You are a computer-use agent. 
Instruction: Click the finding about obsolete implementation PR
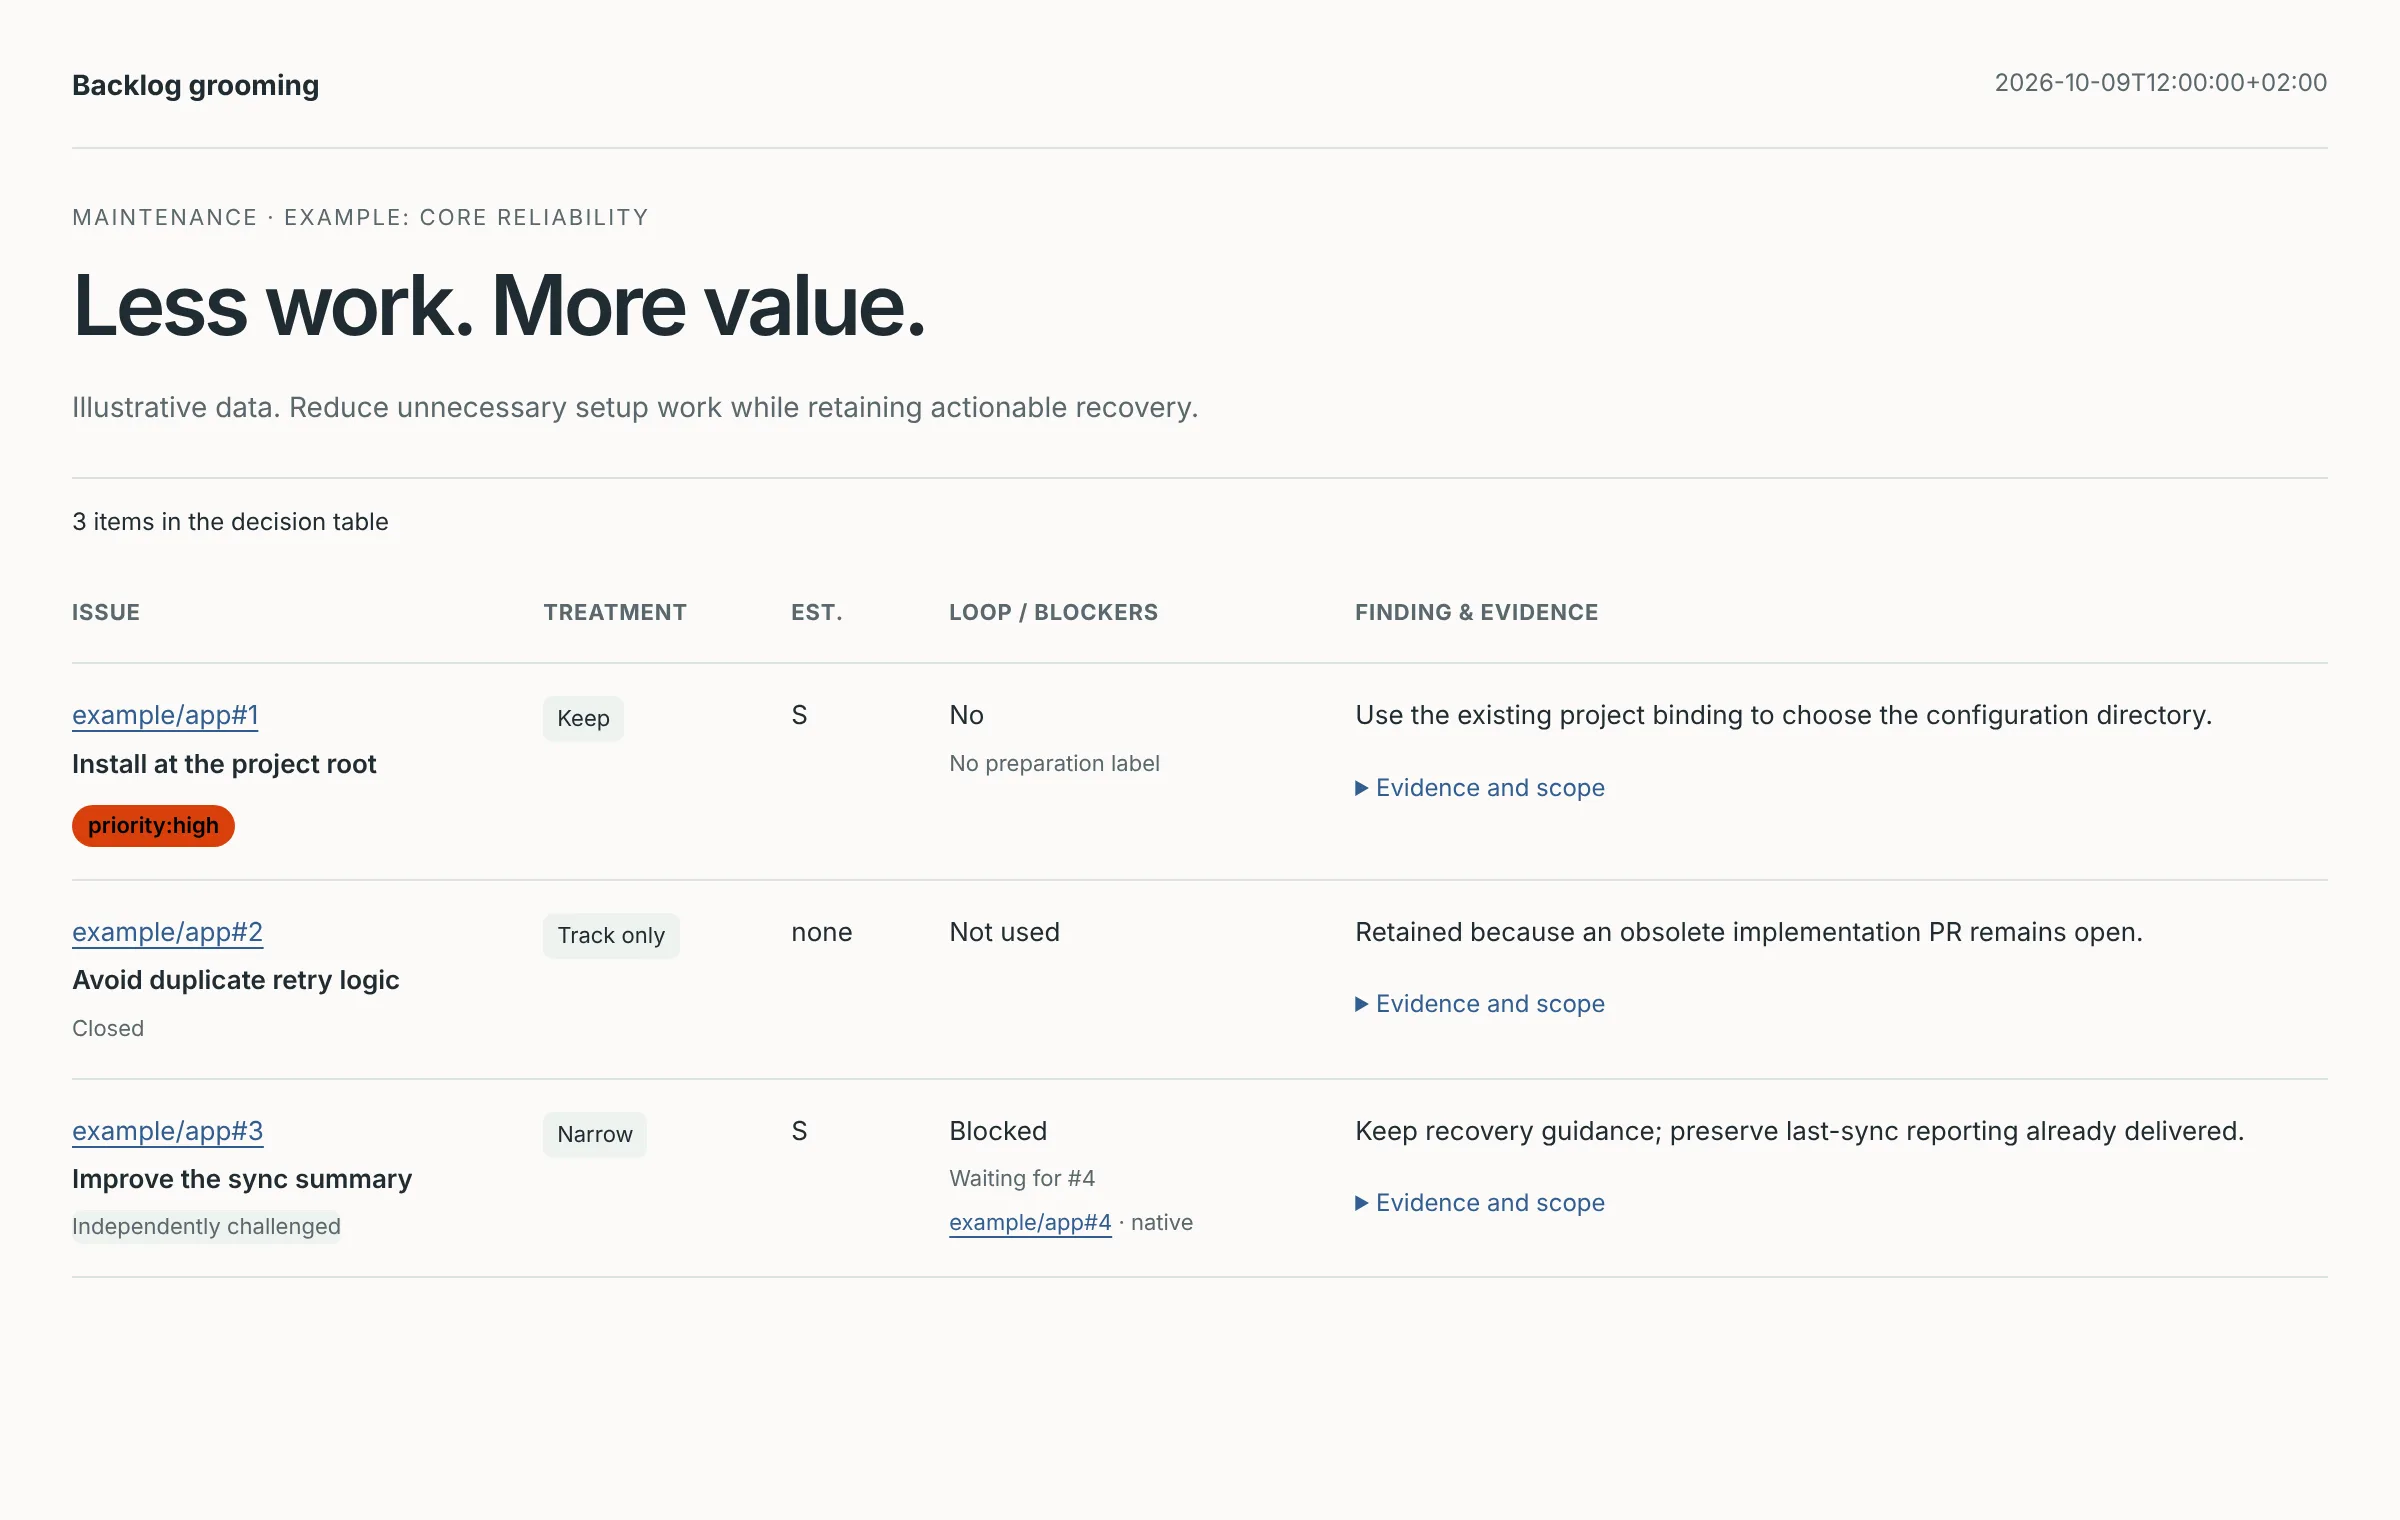(1749, 932)
